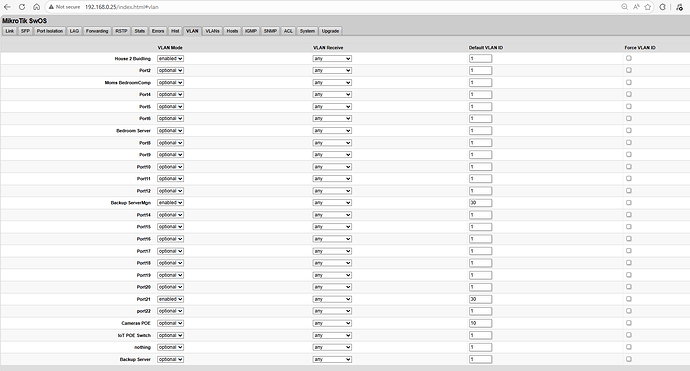Toggle Force VLAN ID for Backup ServerMgn
The image size is (690, 371).
coord(628,202)
